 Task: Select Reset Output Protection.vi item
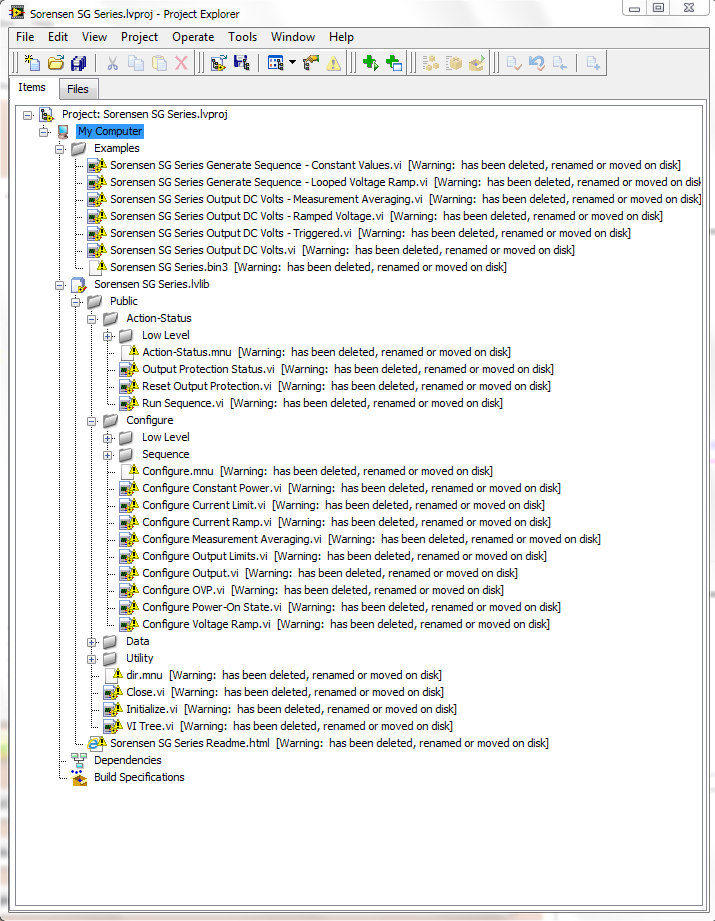(x=207, y=386)
